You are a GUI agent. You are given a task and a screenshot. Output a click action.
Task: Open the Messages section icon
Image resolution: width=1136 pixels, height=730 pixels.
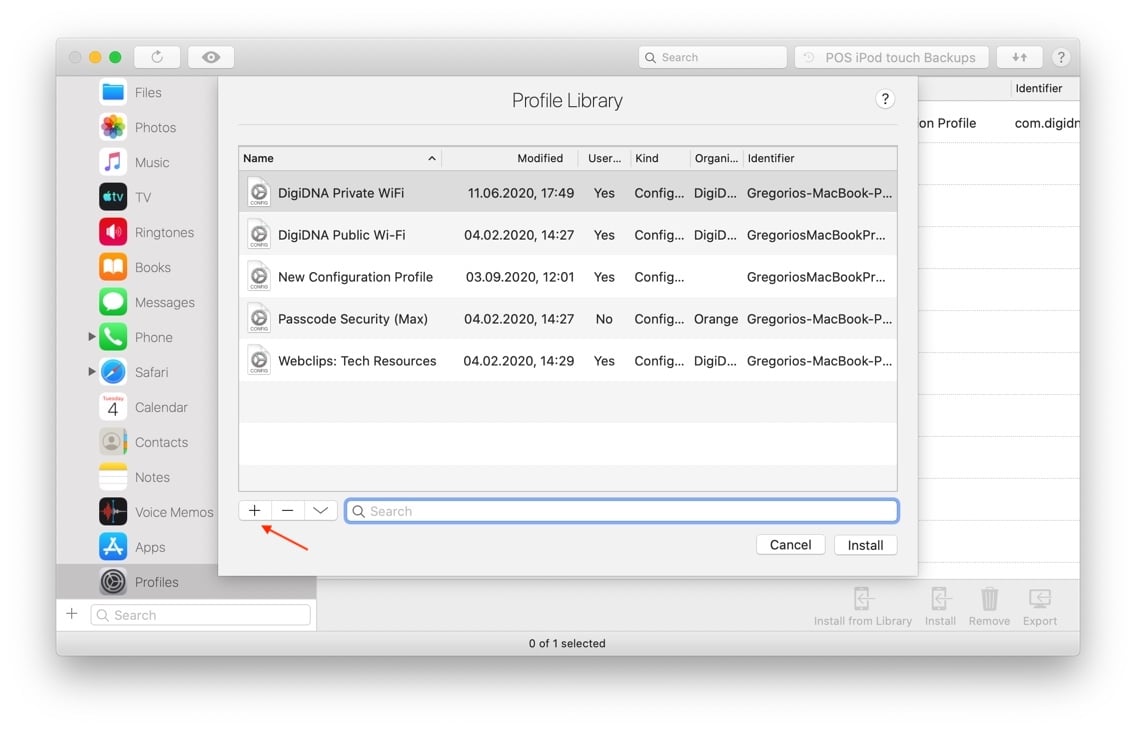113,302
